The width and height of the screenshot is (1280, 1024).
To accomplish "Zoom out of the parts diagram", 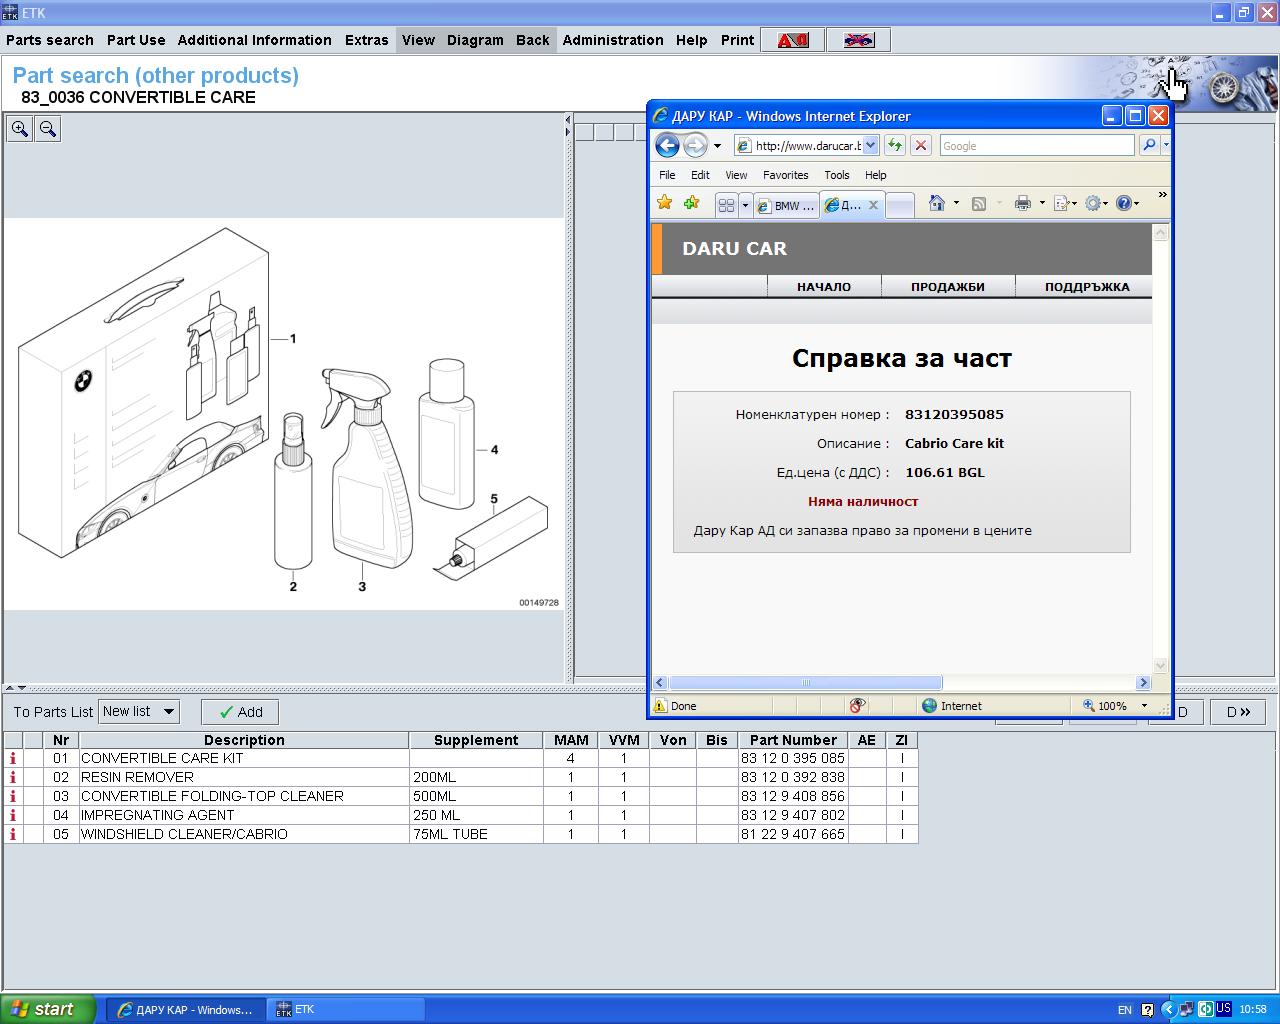I will (48, 129).
